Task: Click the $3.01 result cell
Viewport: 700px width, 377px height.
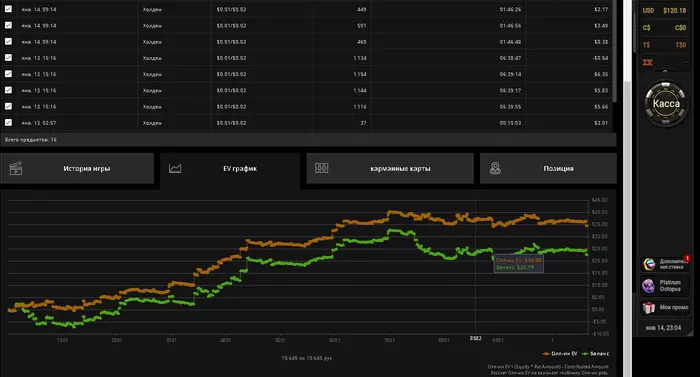Action: [601, 123]
